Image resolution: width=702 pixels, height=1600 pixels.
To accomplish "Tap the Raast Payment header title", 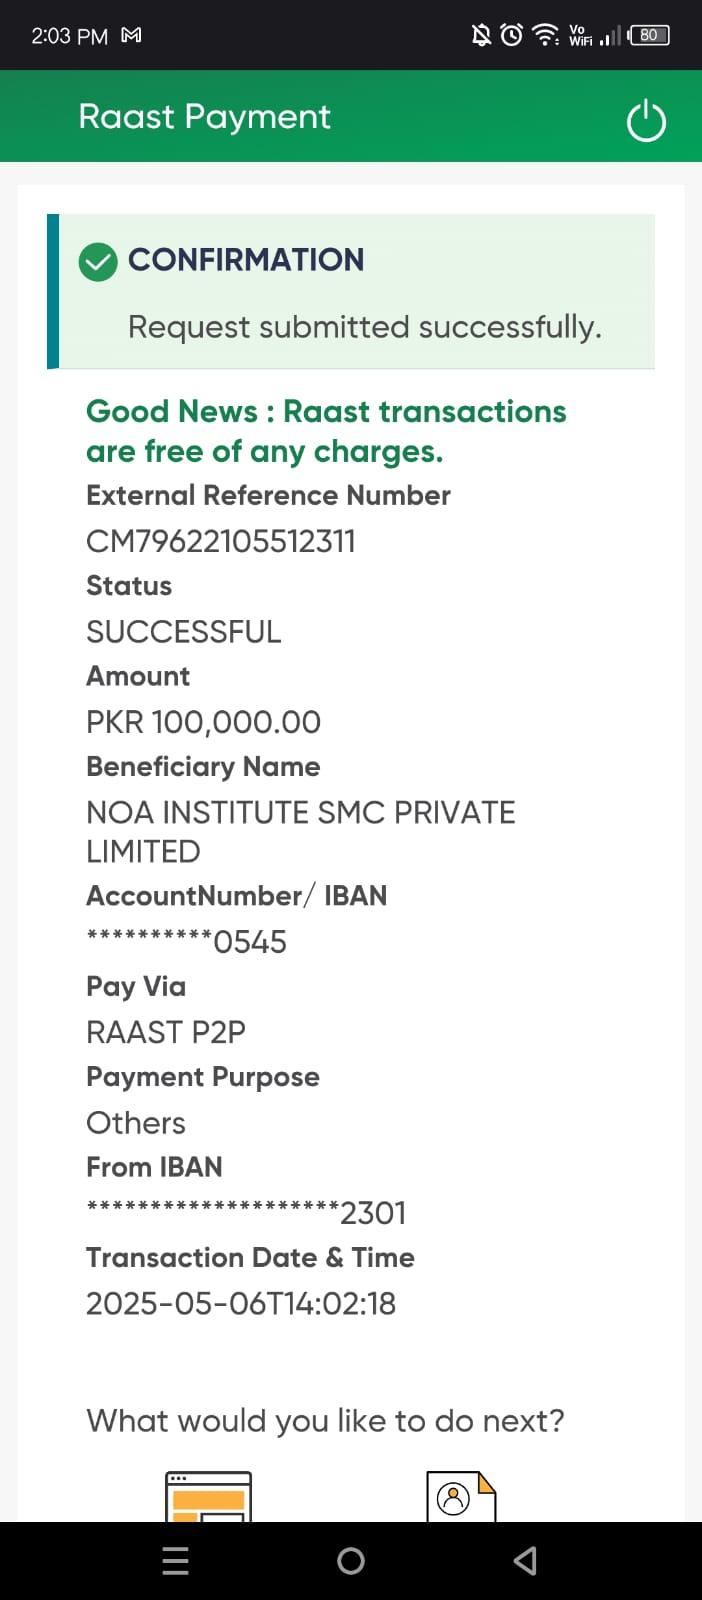I will coord(204,117).
